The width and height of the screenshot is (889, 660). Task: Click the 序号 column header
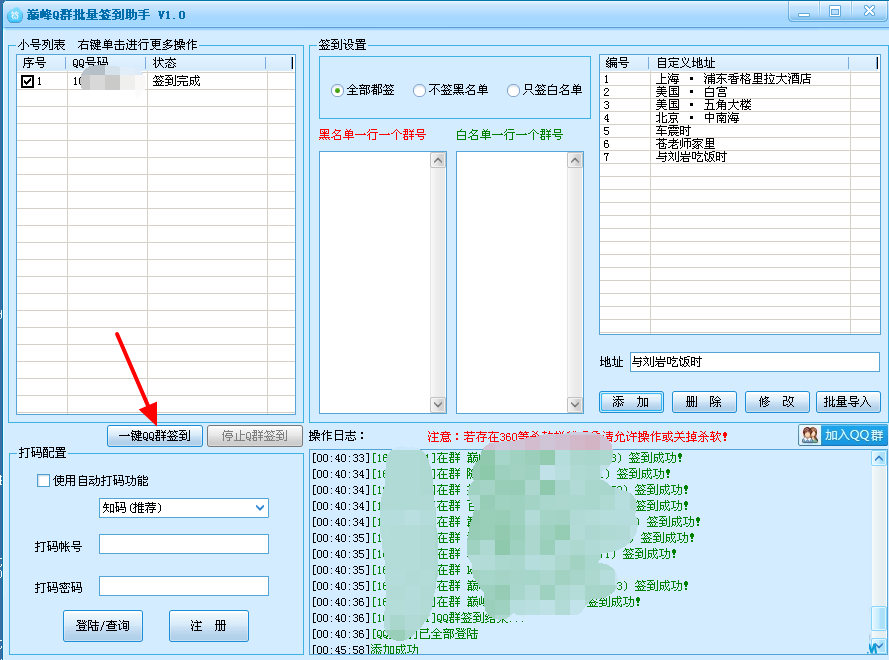(x=41, y=63)
